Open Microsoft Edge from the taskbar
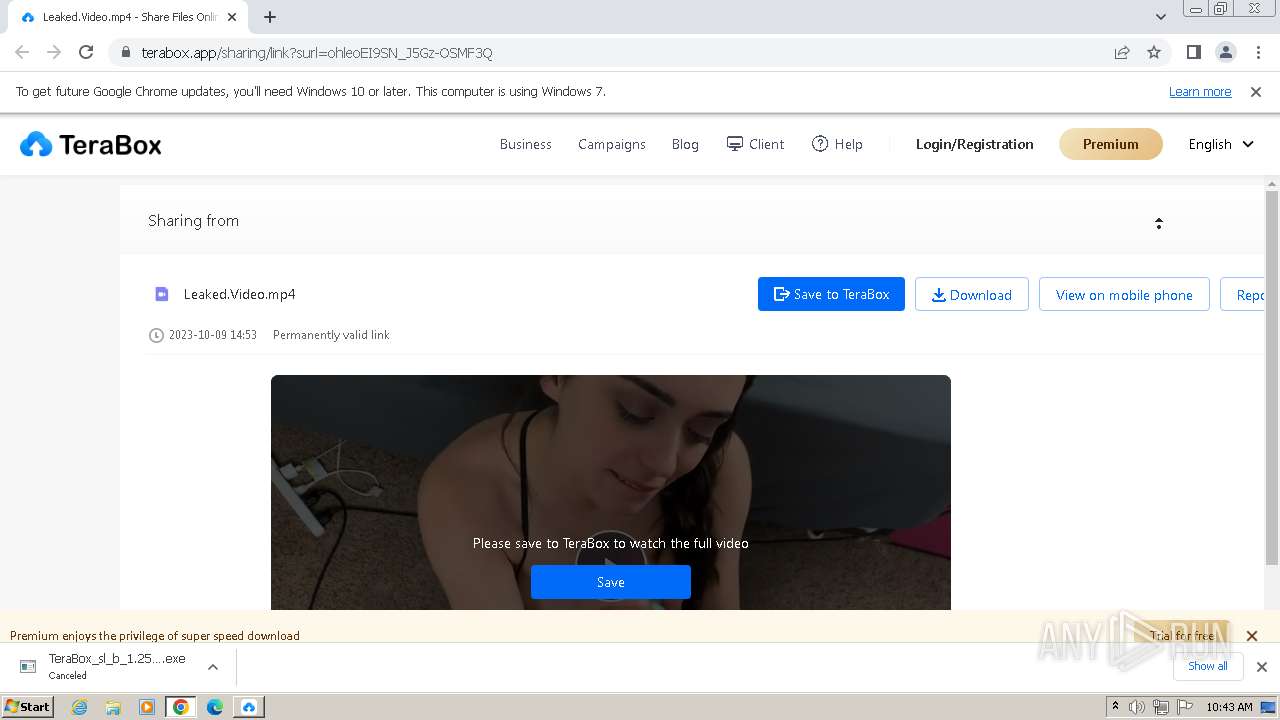The width and height of the screenshot is (1280, 720). [x=215, y=707]
